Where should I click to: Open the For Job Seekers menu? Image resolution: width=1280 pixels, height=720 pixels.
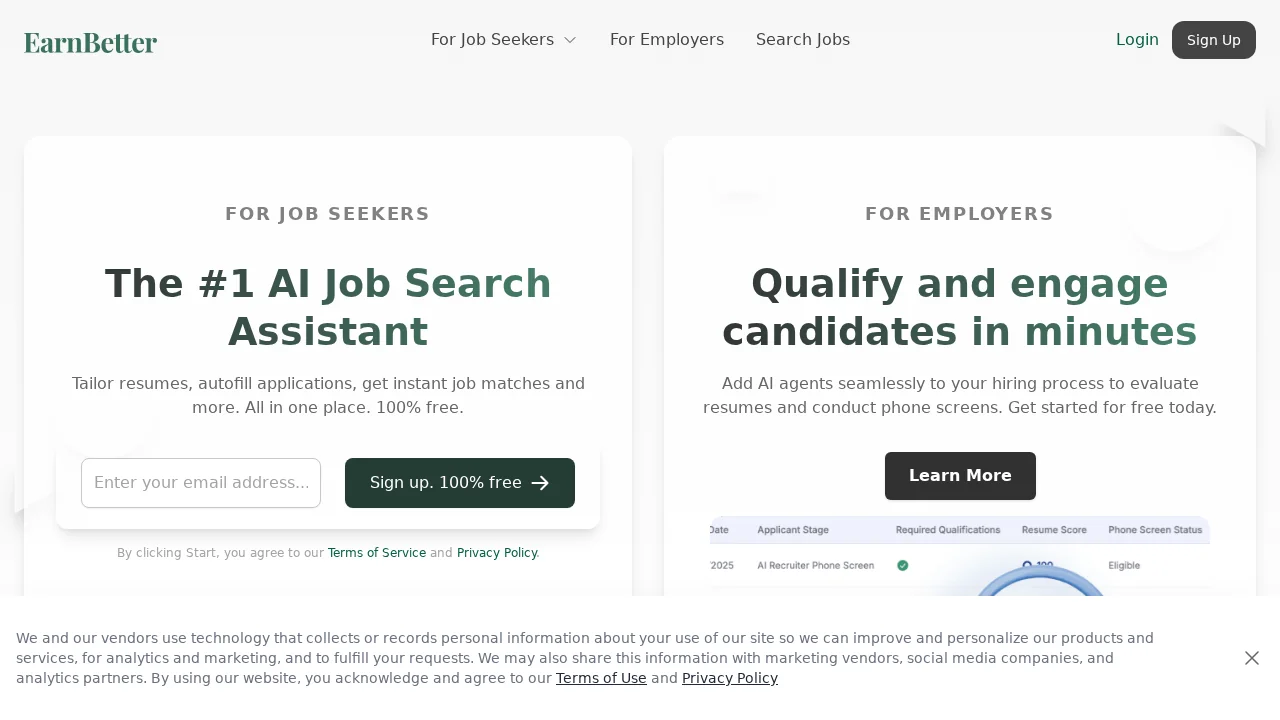click(492, 40)
